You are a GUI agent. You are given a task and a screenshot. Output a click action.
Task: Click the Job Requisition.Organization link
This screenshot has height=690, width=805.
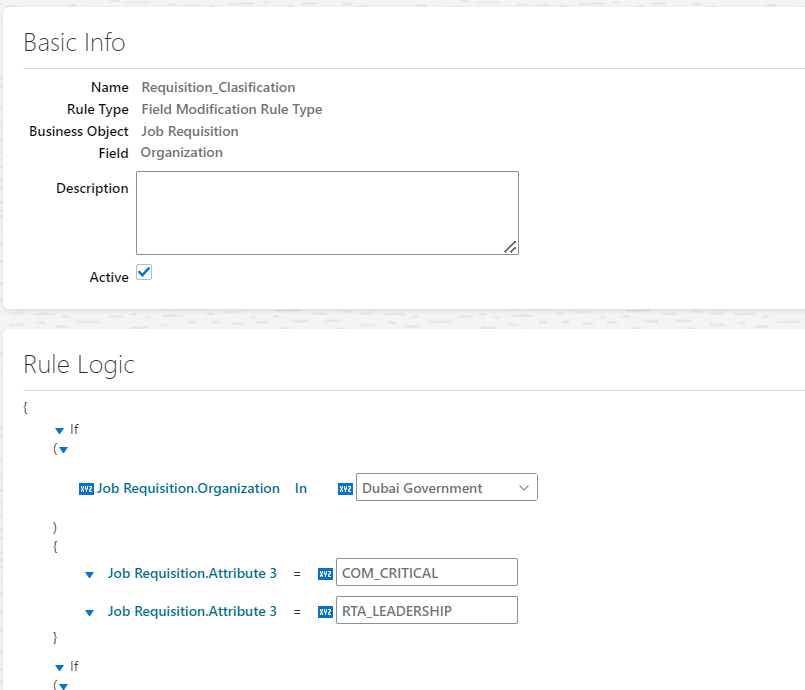click(x=188, y=488)
